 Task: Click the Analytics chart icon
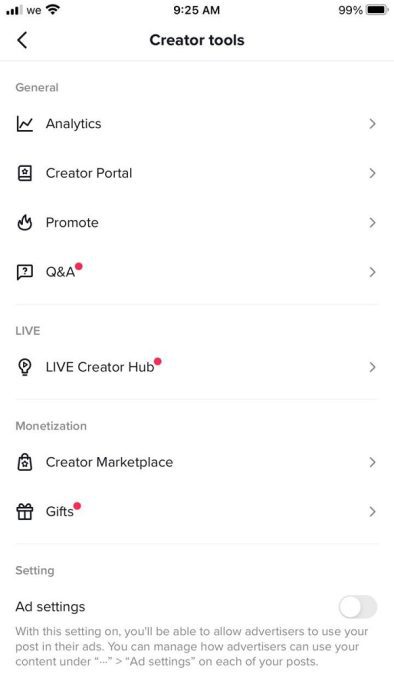(x=25, y=124)
